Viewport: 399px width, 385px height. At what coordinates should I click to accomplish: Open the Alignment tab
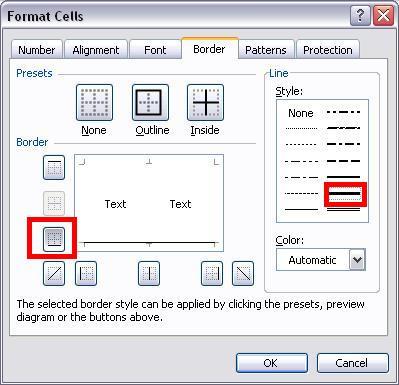(96, 50)
